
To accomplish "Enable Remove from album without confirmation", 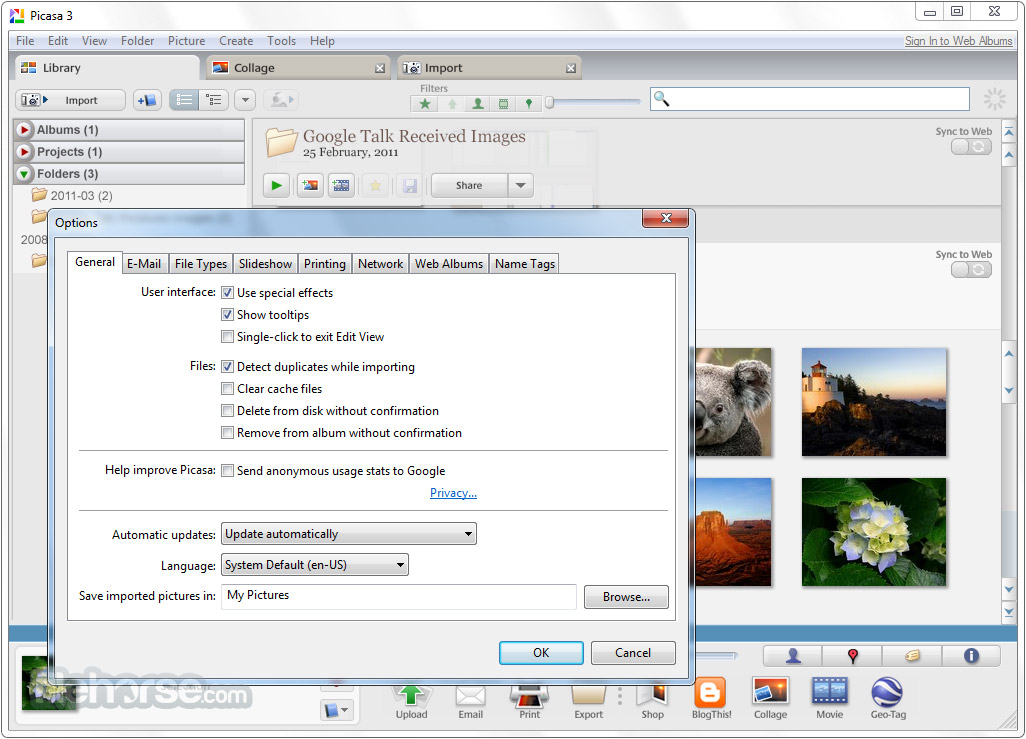I will [x=227, y=433].
